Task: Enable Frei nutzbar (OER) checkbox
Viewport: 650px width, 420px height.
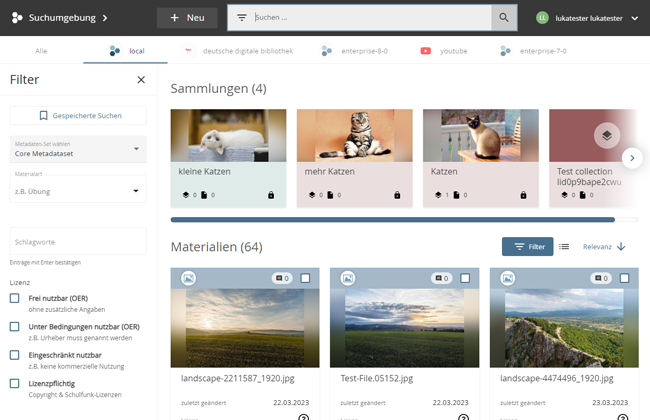Action: click(15, 298)
